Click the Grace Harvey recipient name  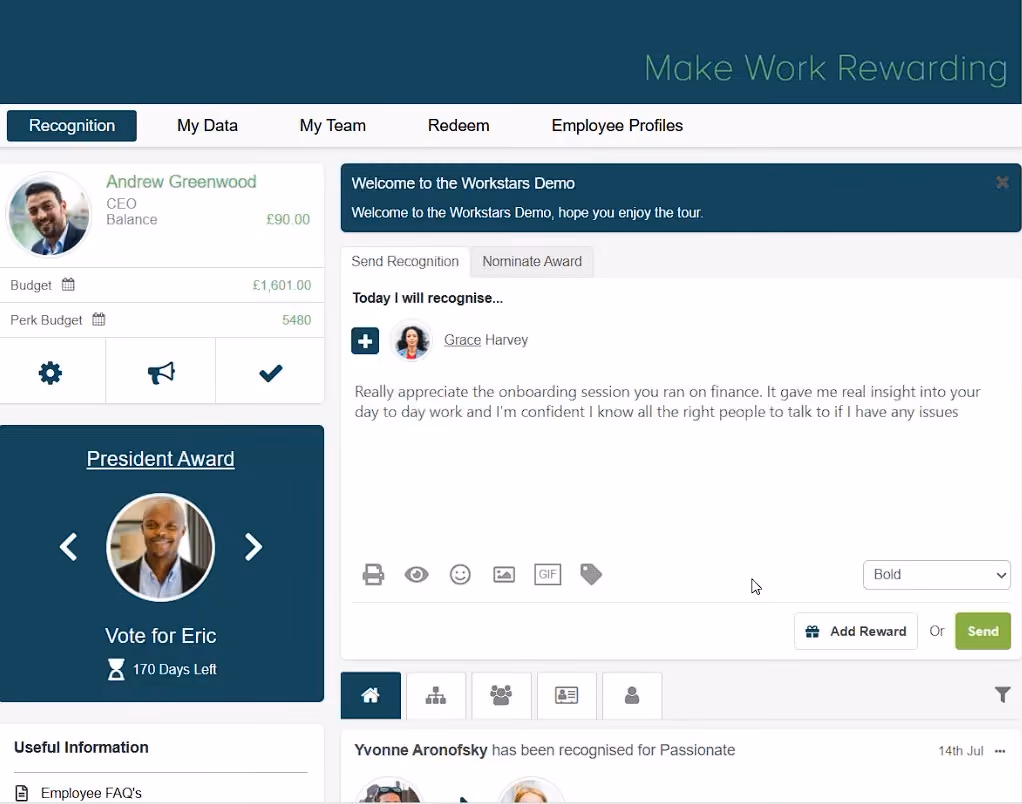coord(486,340)
